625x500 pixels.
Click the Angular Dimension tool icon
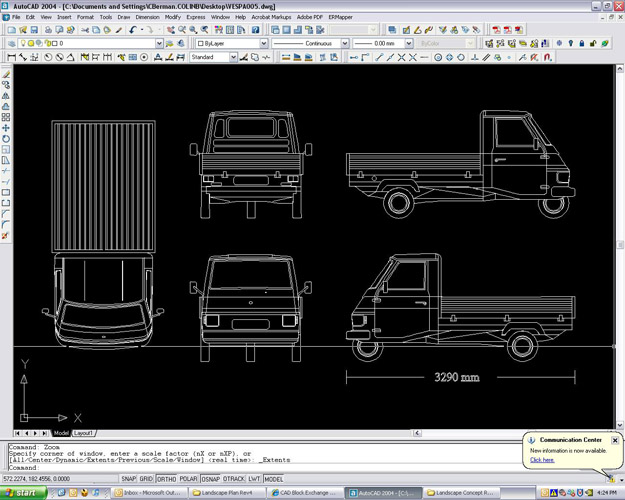(x=71, y=57)
